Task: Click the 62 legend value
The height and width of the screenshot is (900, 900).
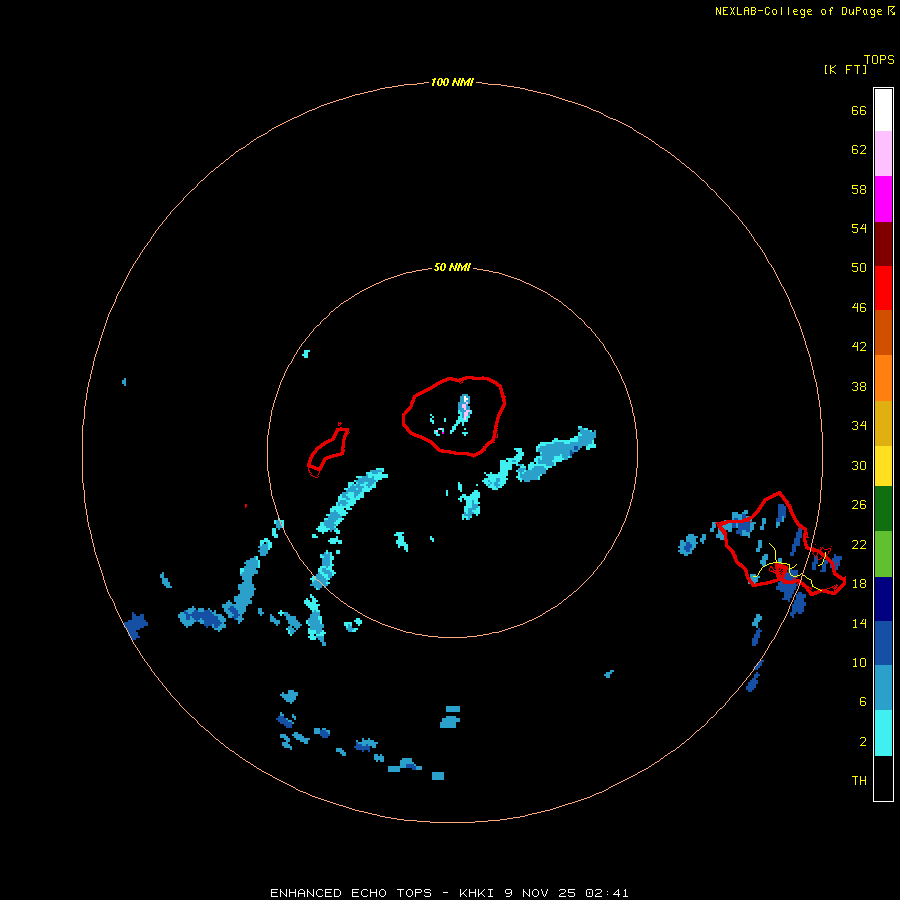Action: coord(859,150)
